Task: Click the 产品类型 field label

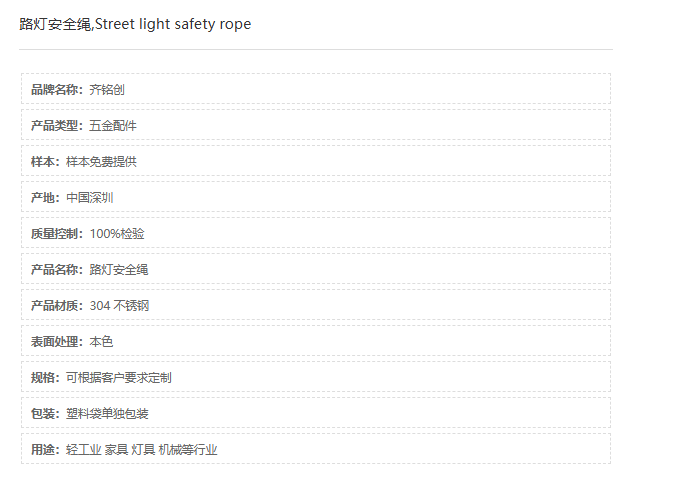Action: coord(57,126)
